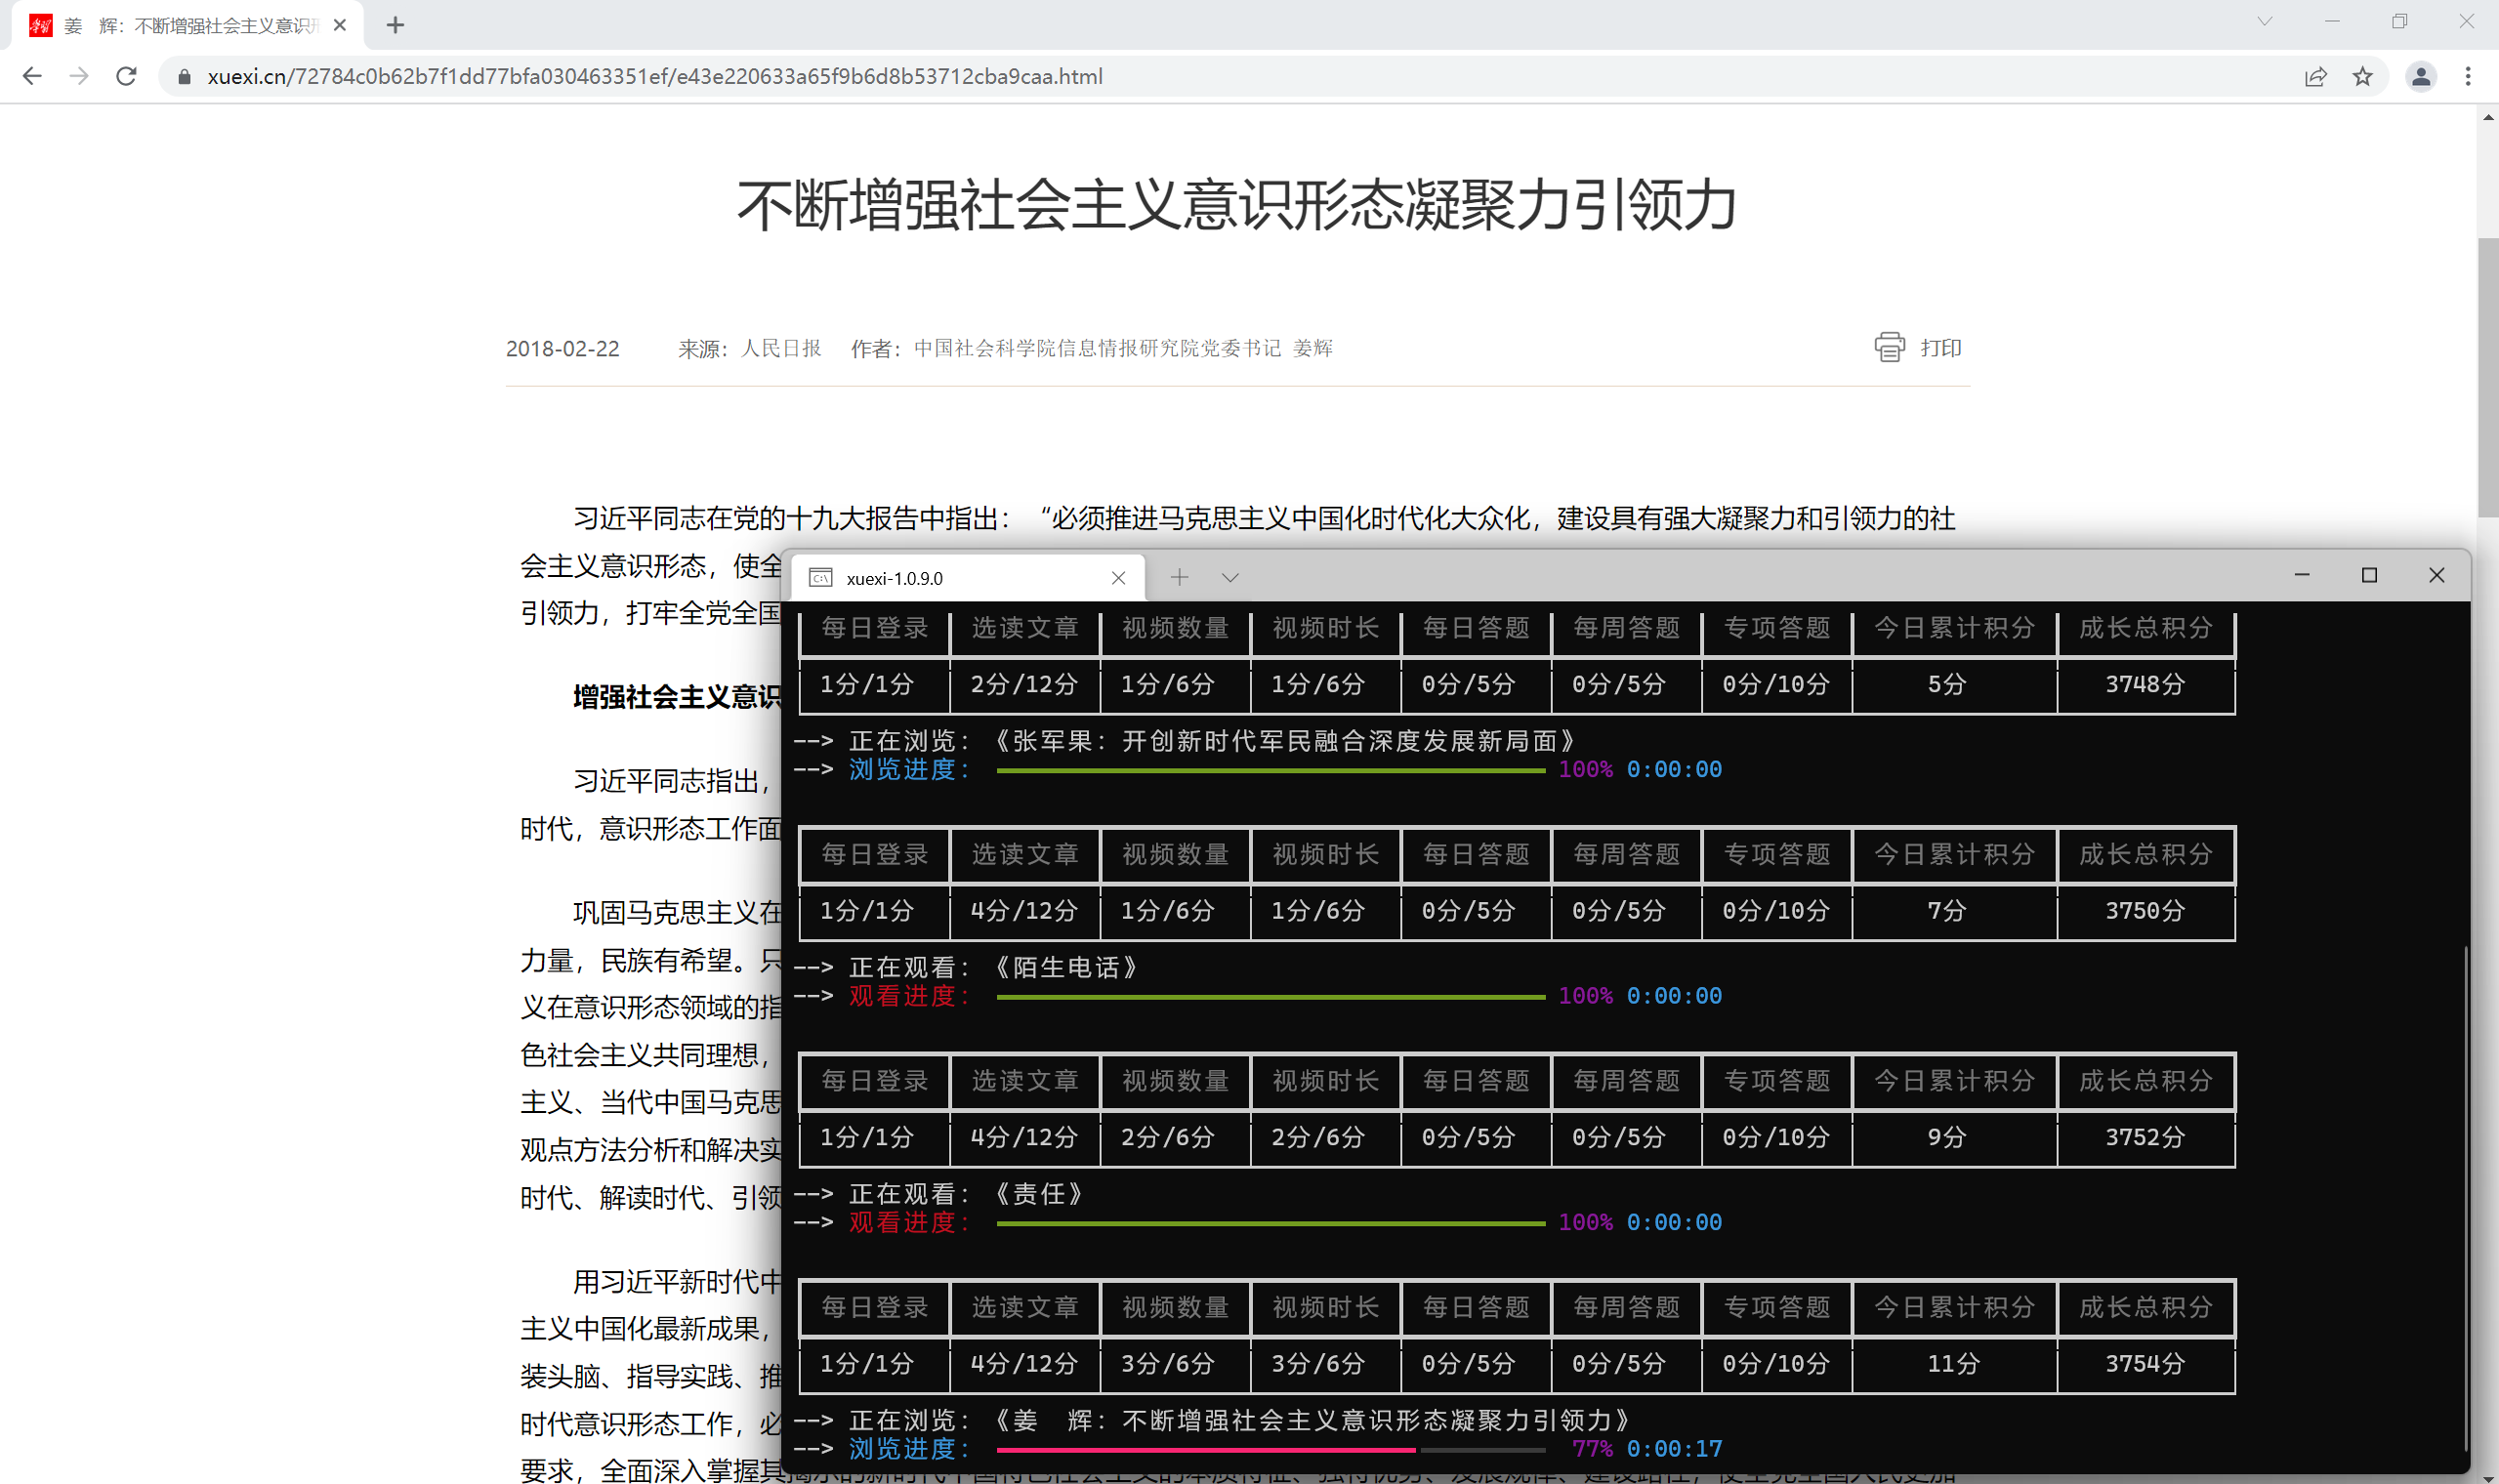This screenshot has width=2499, height=1484.
Task: Close the terminal window
Action: tap(2436, 575)
